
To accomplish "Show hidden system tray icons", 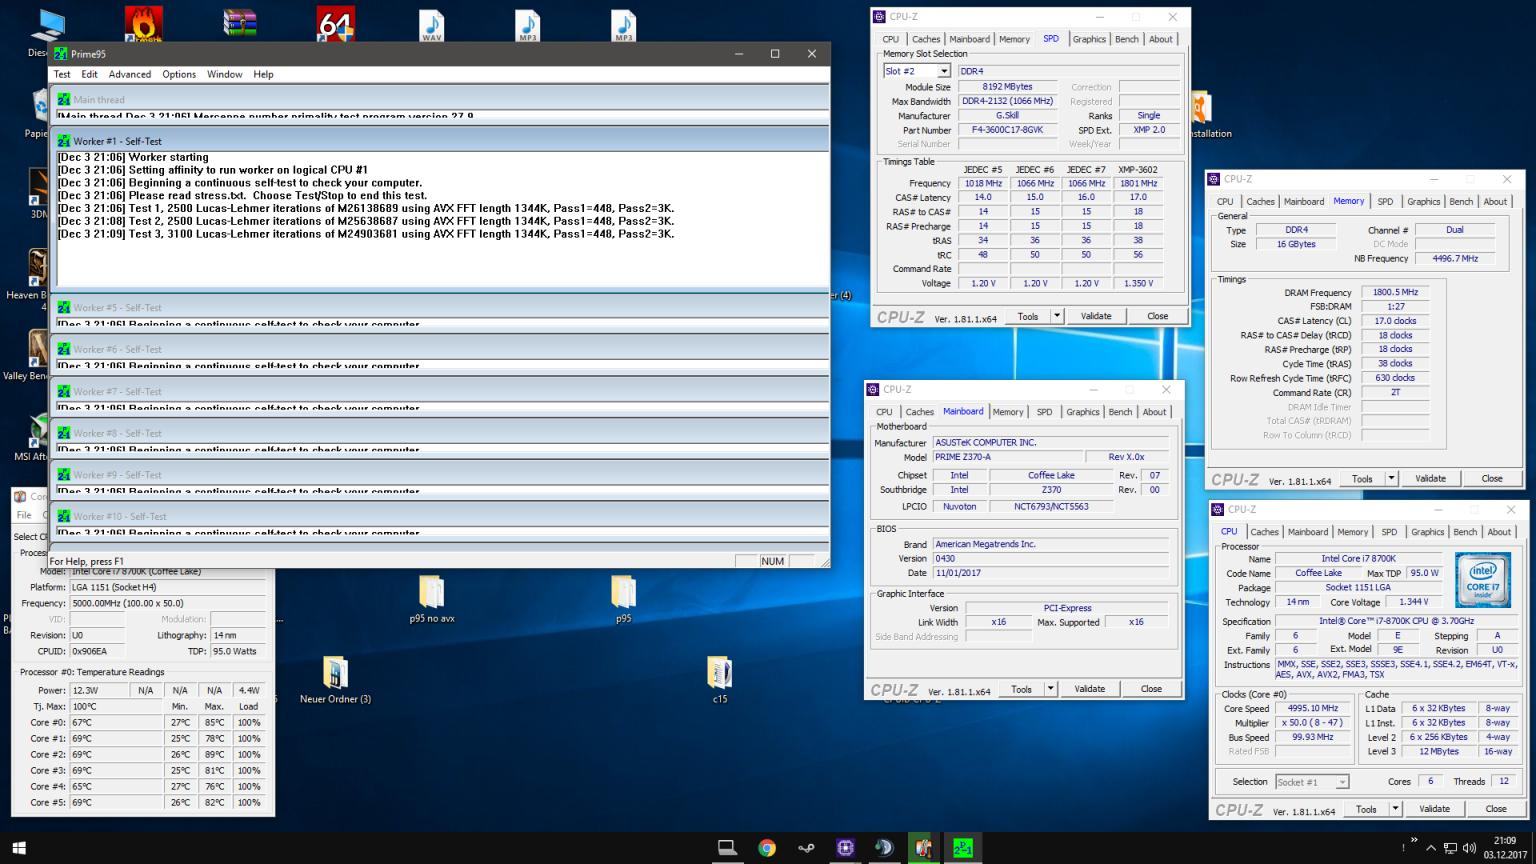I will coord(1430,848).
